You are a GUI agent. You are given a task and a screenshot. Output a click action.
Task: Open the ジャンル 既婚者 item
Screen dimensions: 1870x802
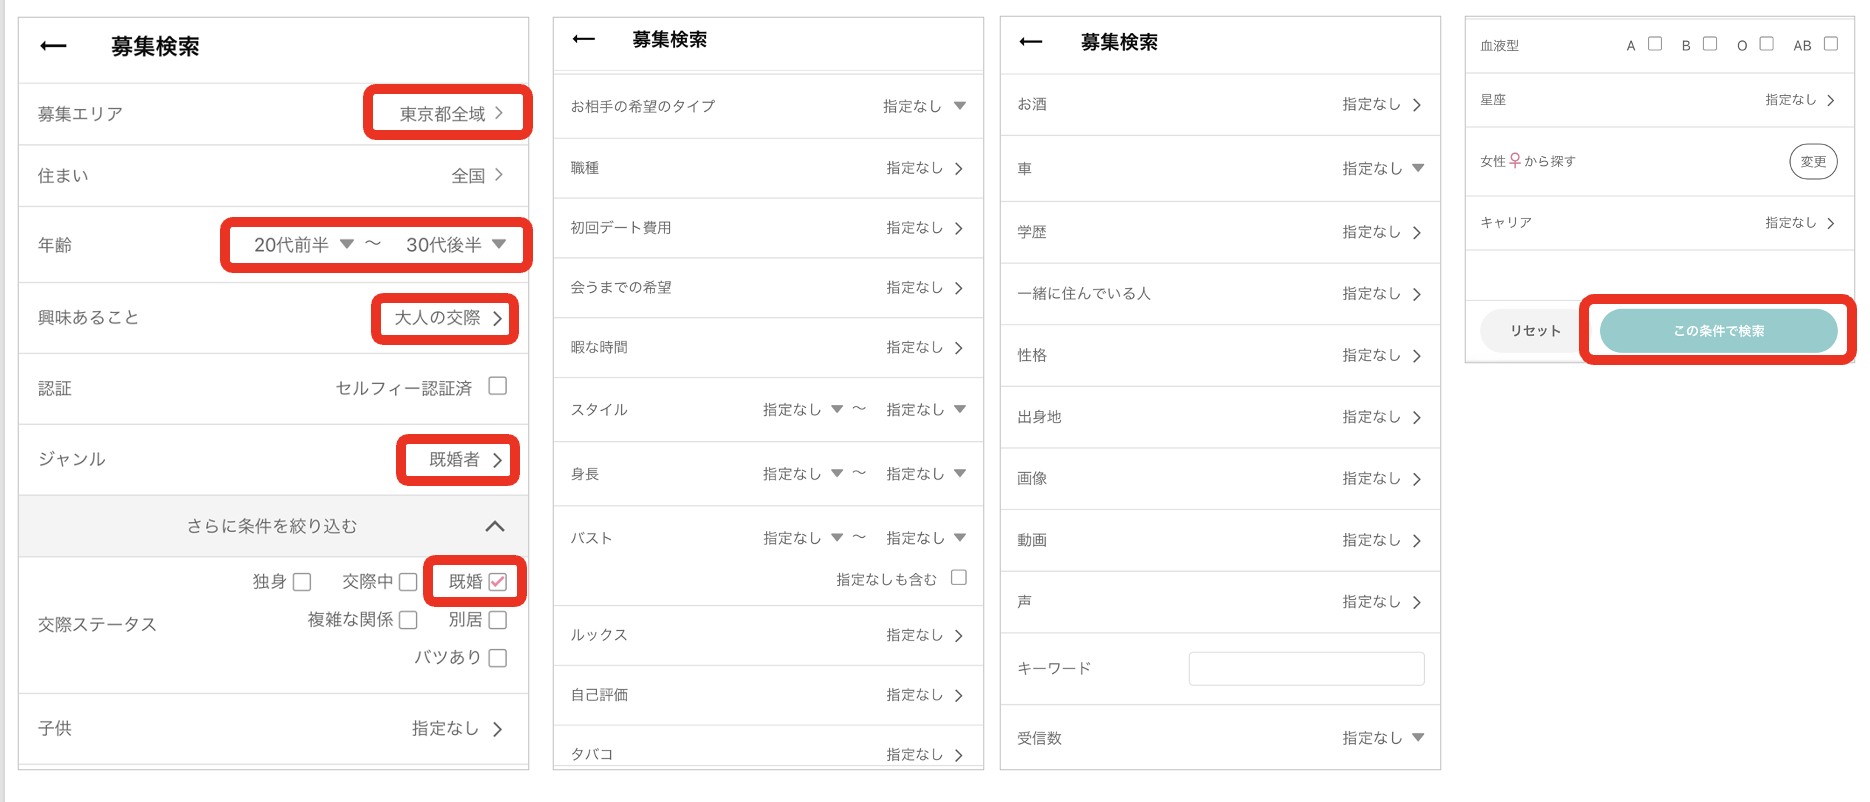[458, 460]
